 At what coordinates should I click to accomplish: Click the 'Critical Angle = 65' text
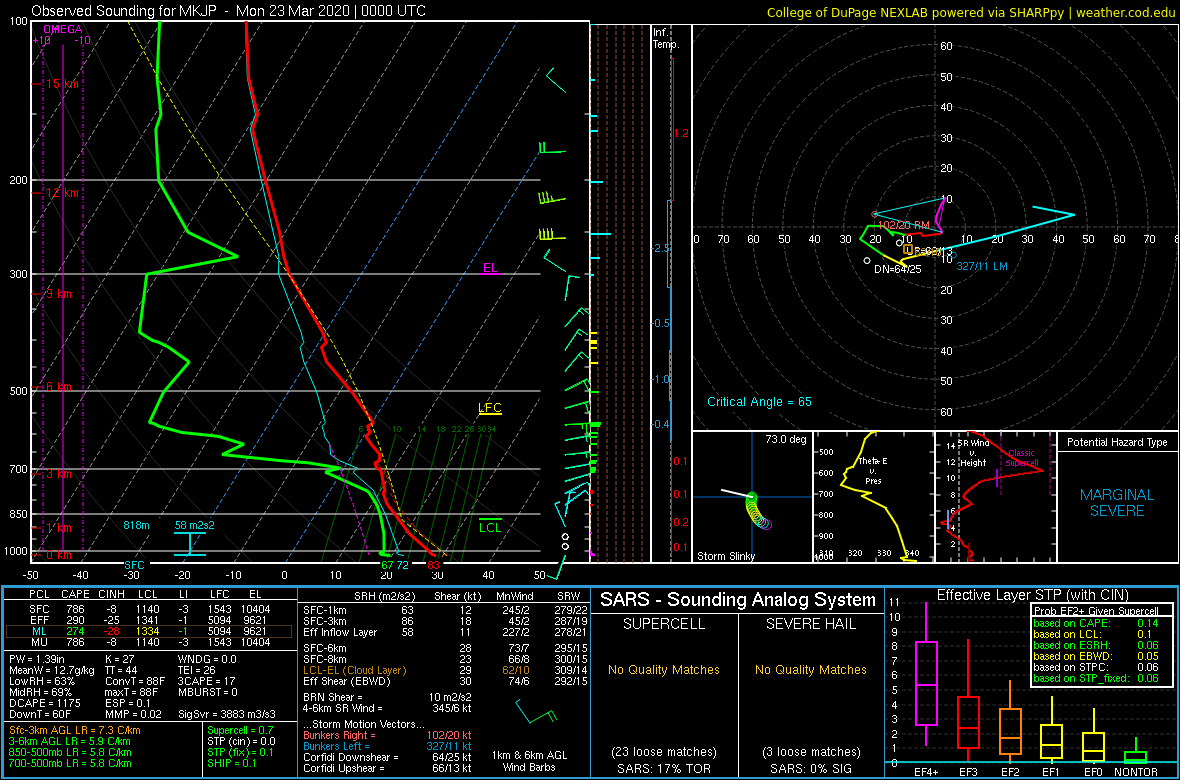(x=759, y=402)
